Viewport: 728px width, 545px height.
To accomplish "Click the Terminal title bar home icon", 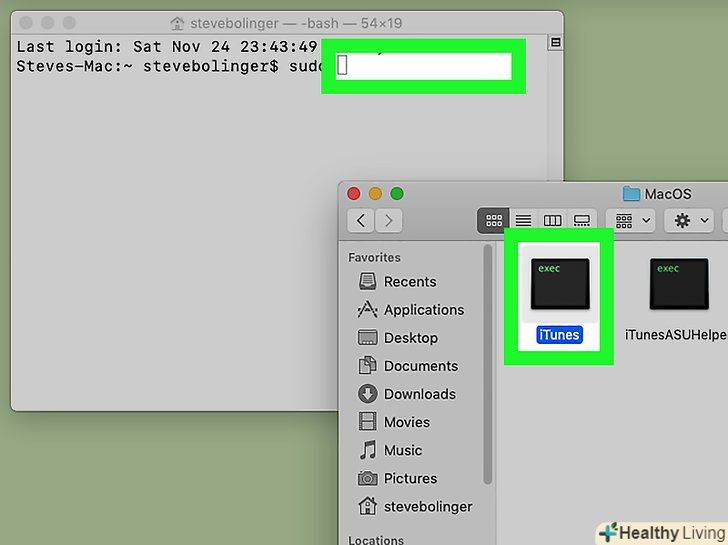I will (177, 23).
